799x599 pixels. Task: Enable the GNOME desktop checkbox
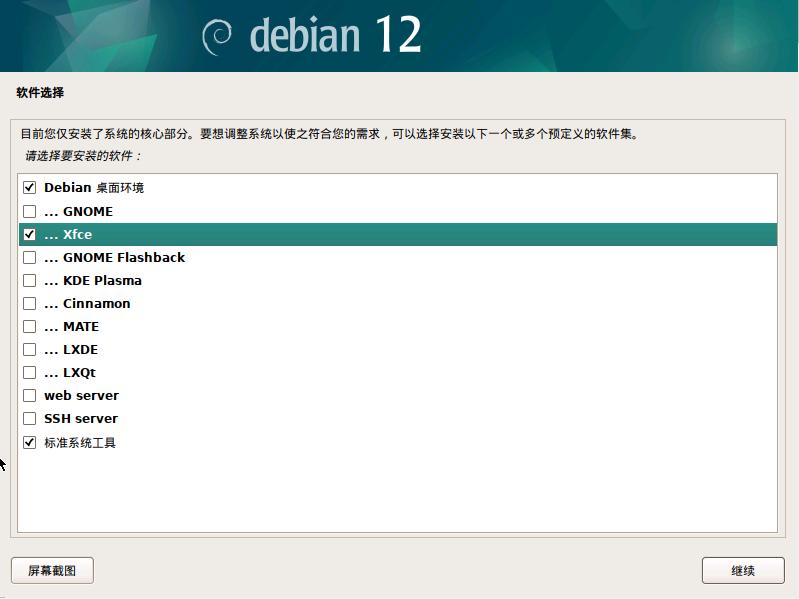(x=30, y=211)
